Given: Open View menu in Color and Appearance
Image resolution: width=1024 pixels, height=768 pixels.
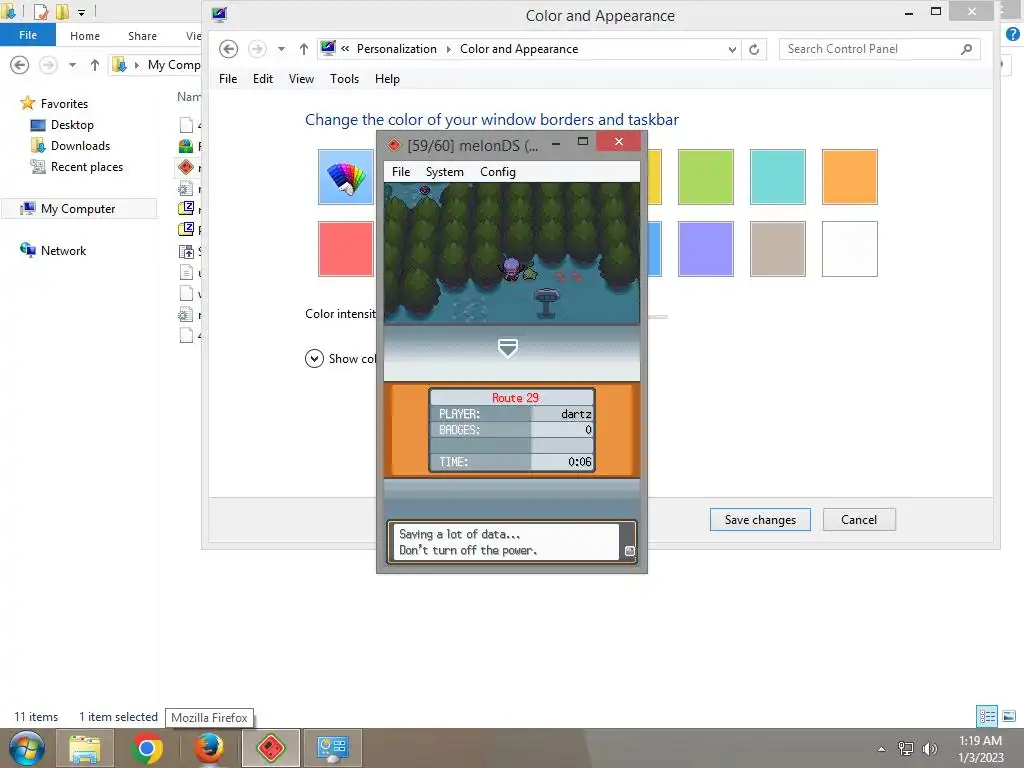Looking at the screenshot, I should tap(301, 79).
